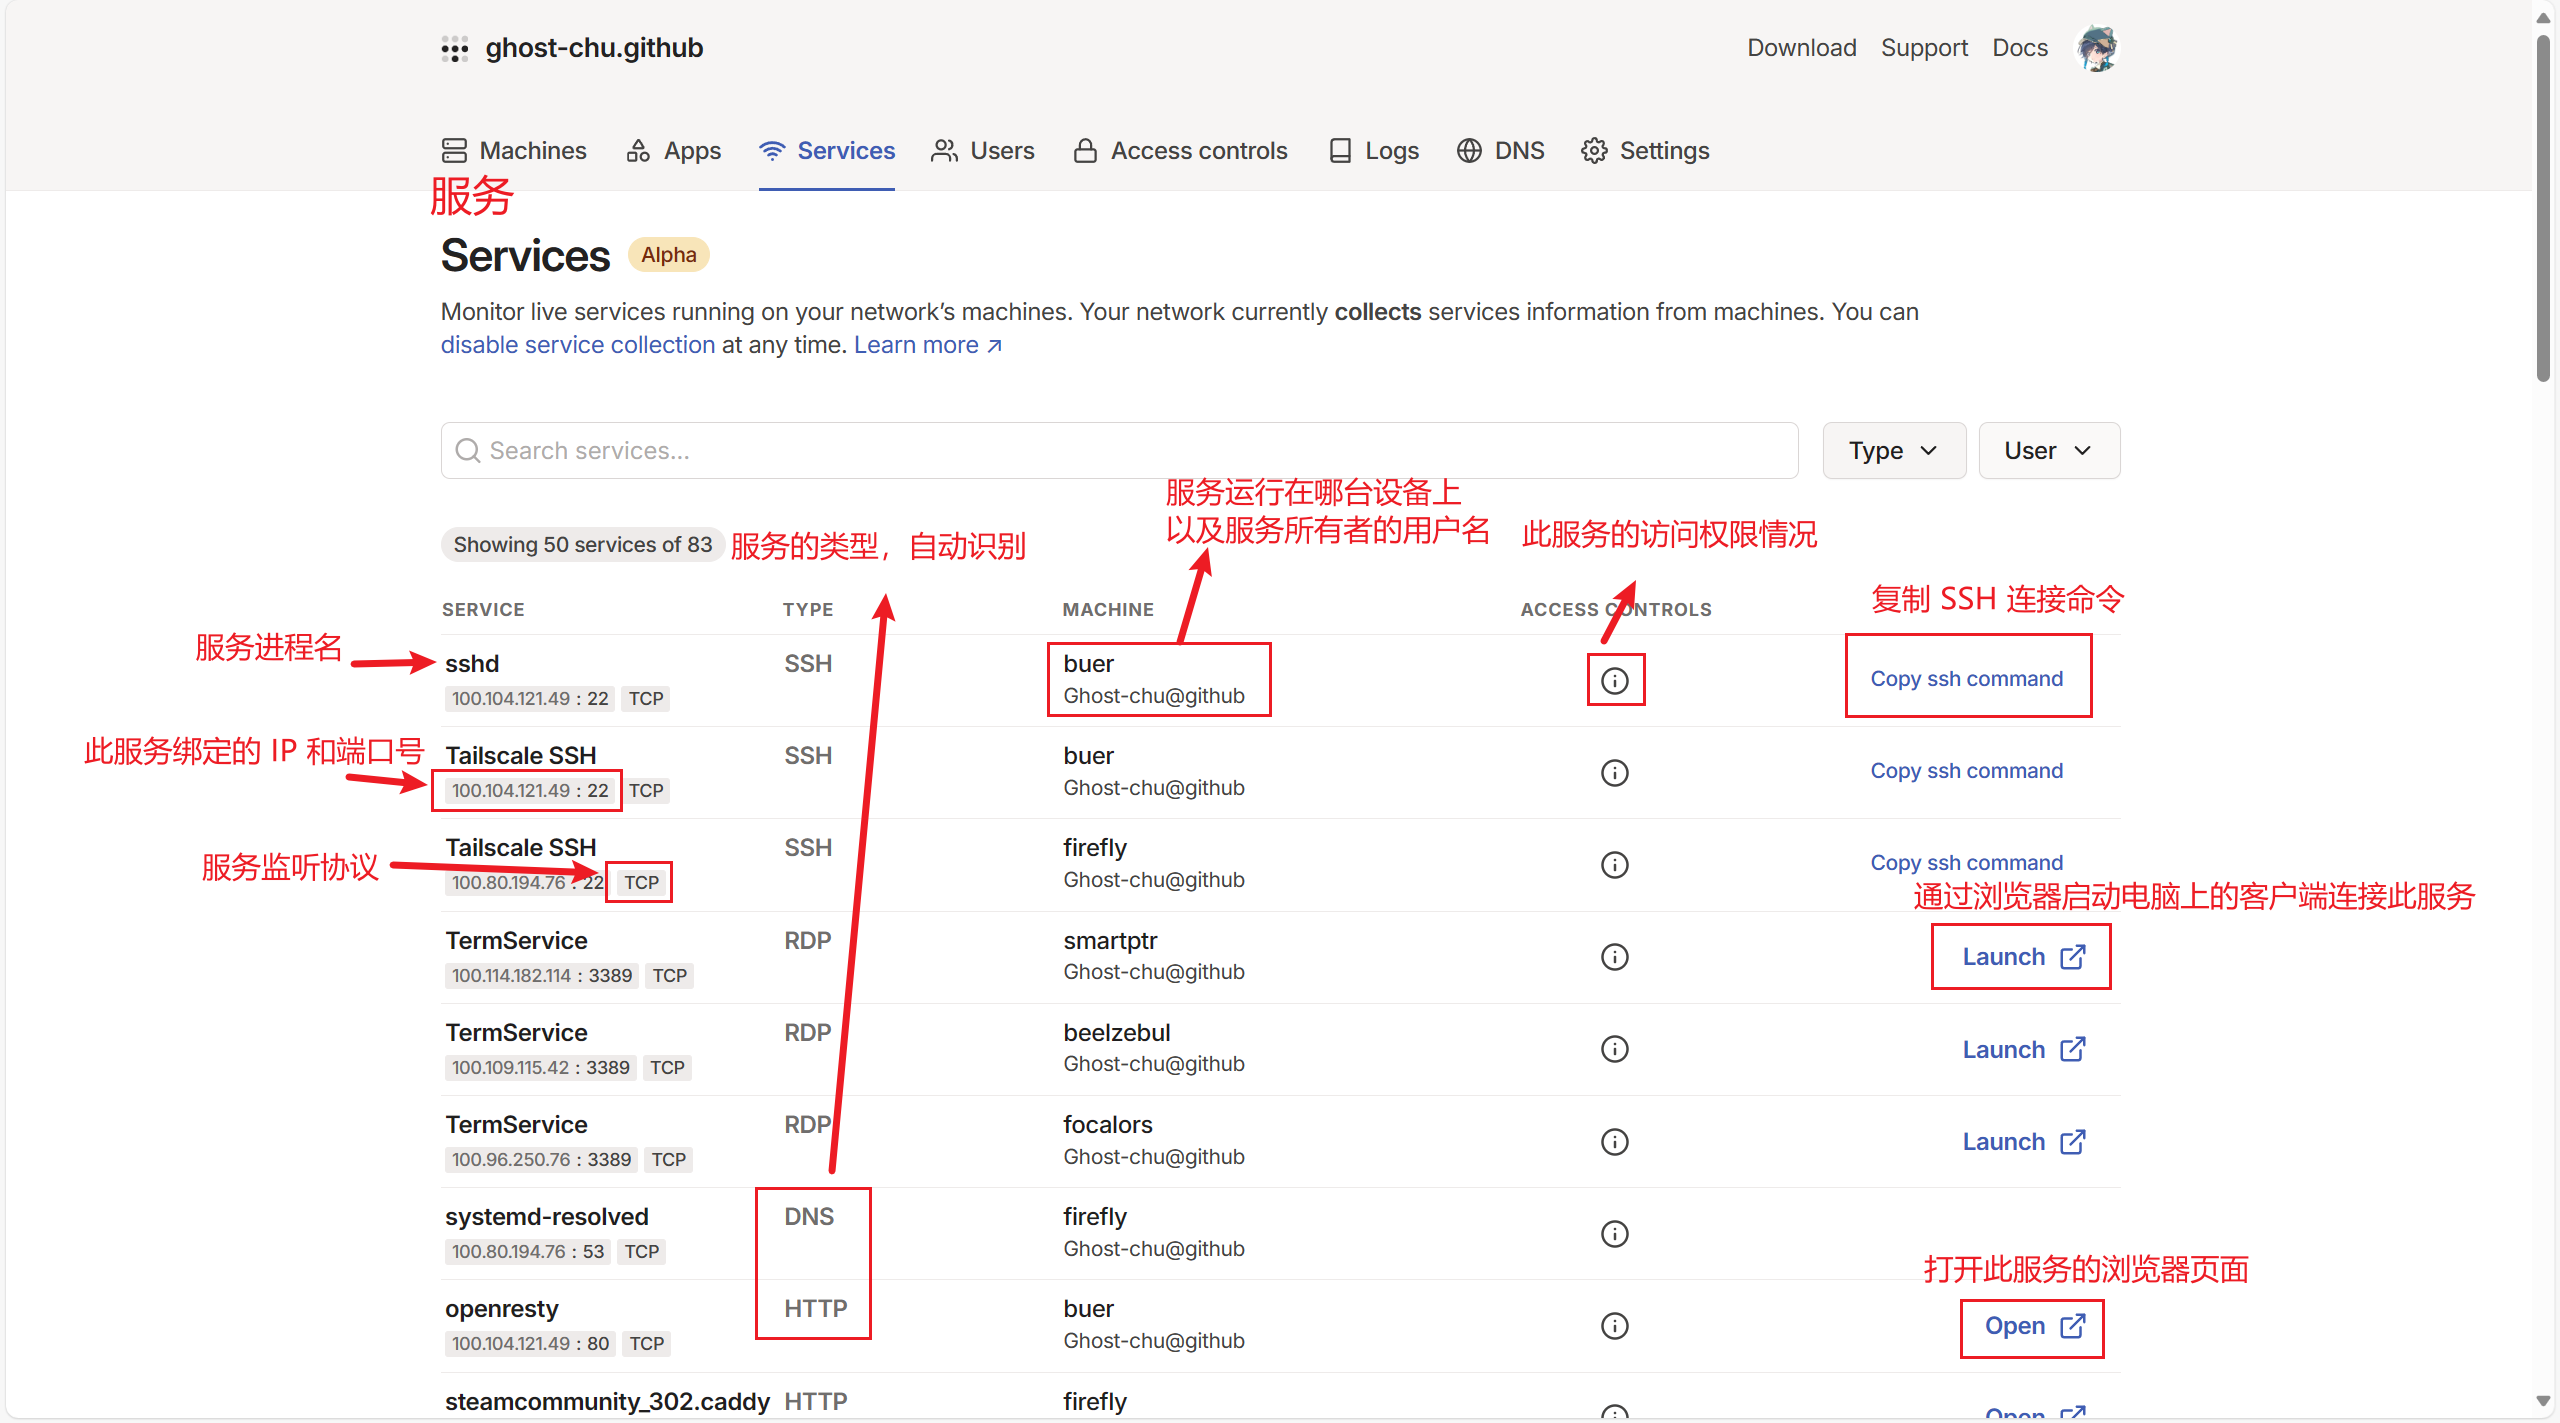
Task: Copy ssh command for sshd on buer
Action: [x=1966, y=679]
